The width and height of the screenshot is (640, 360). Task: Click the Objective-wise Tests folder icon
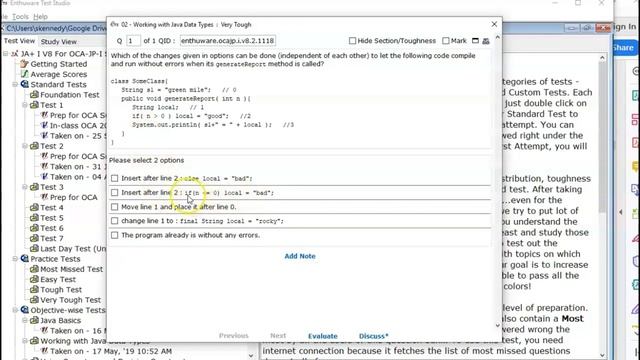coord(24,310)
